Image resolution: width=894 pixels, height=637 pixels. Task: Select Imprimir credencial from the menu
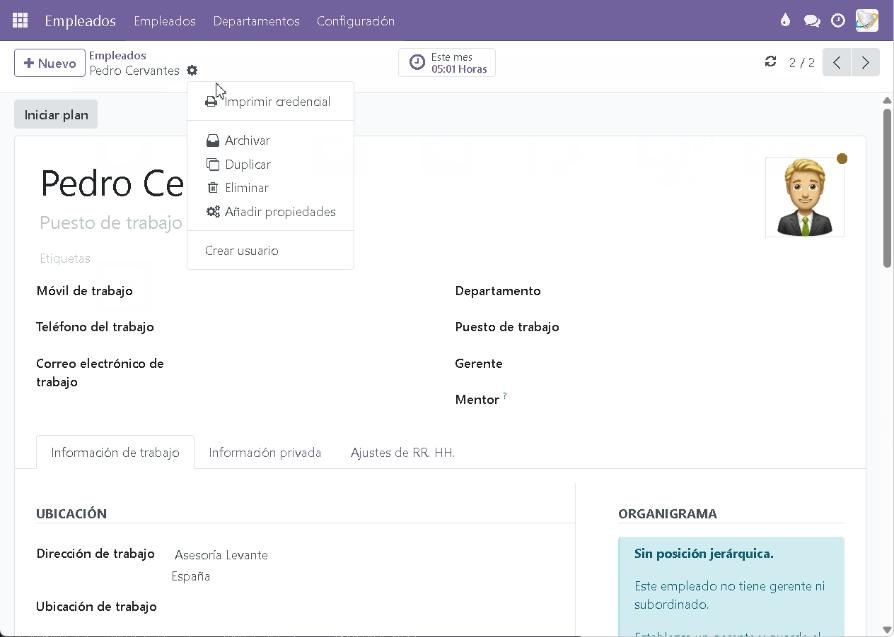(x=276, y=102)
